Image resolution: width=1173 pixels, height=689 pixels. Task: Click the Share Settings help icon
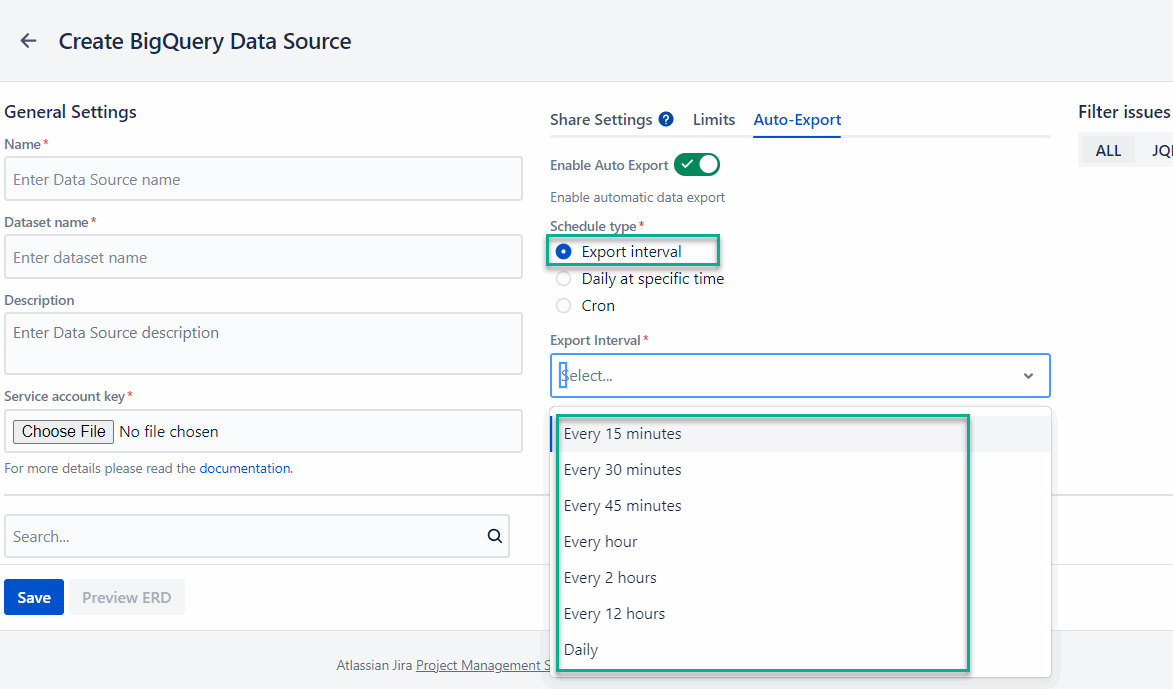click(666, 120)
